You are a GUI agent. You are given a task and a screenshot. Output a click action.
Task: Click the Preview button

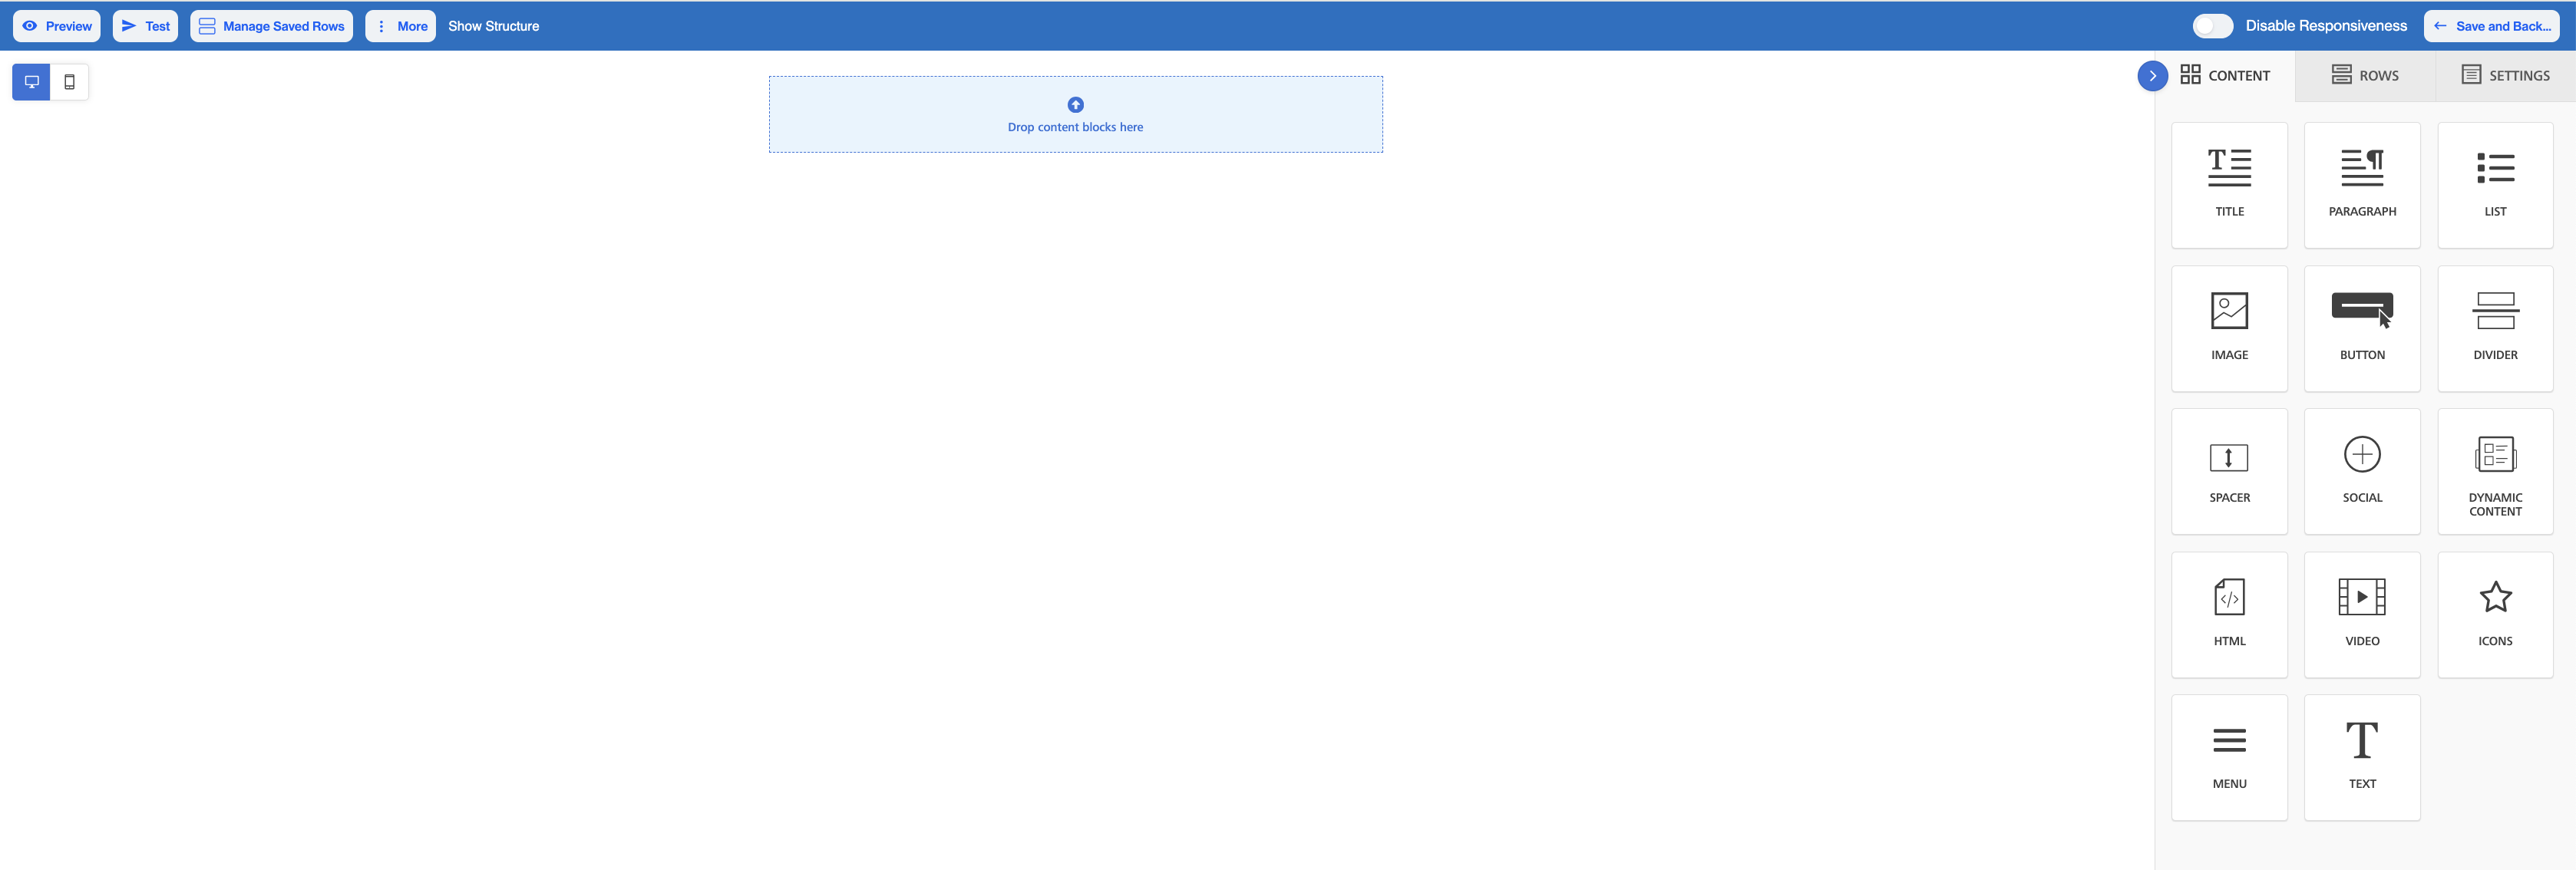coord(57,26)
